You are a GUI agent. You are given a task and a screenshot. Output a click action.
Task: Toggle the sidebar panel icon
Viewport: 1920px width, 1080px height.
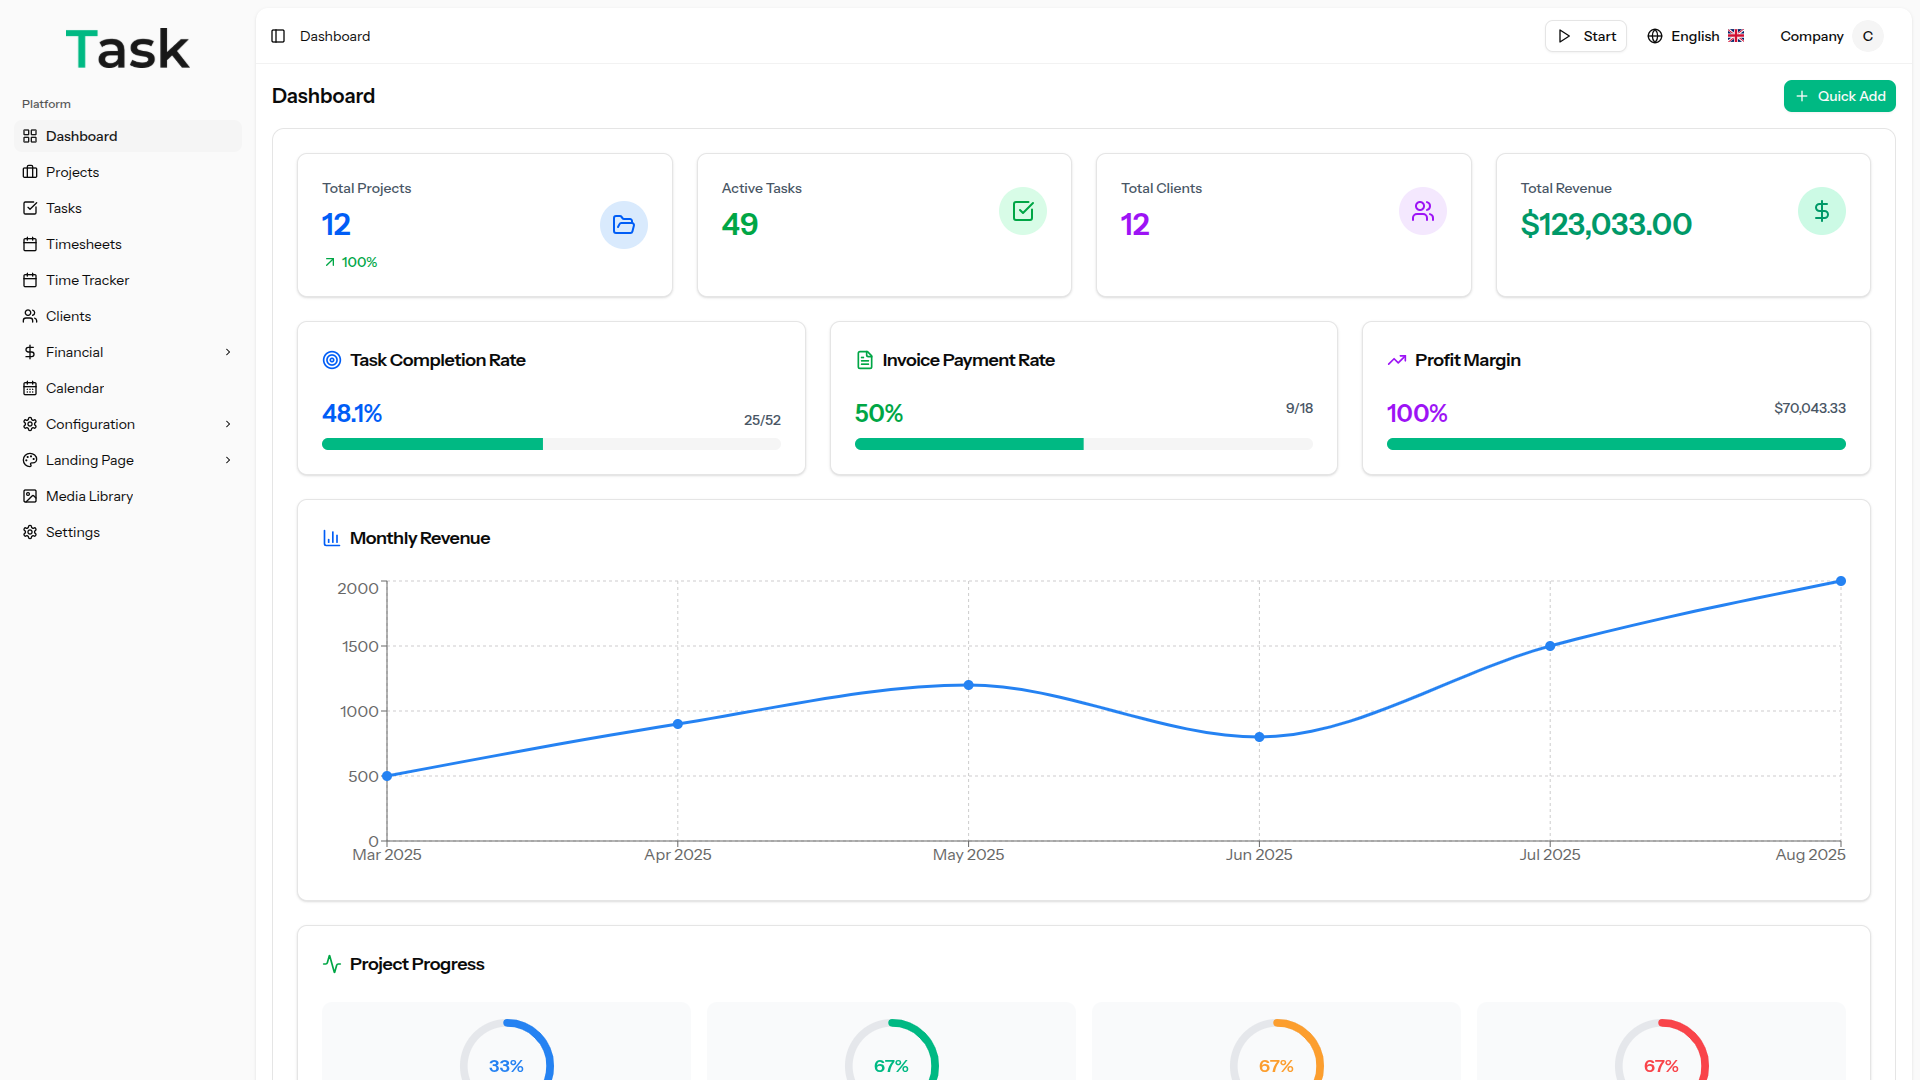pyautogui.click(x=278, y=36)
